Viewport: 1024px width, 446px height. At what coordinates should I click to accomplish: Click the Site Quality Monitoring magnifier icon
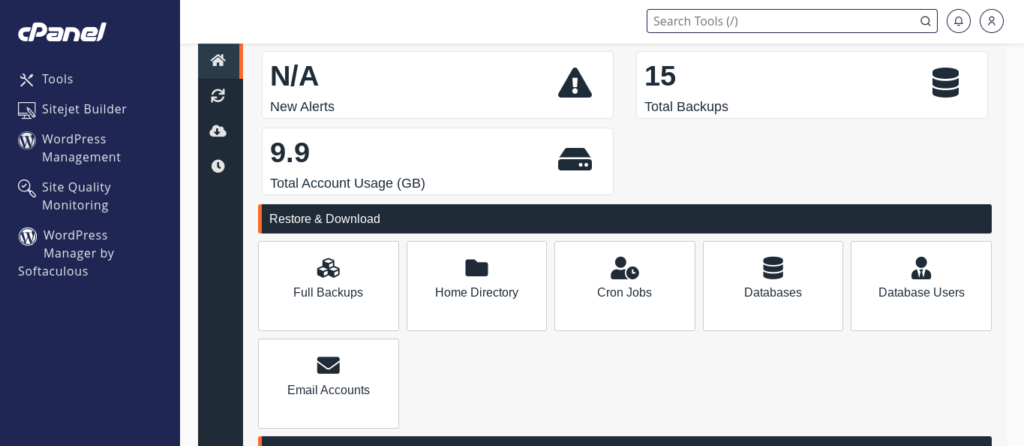coord(26,188)
